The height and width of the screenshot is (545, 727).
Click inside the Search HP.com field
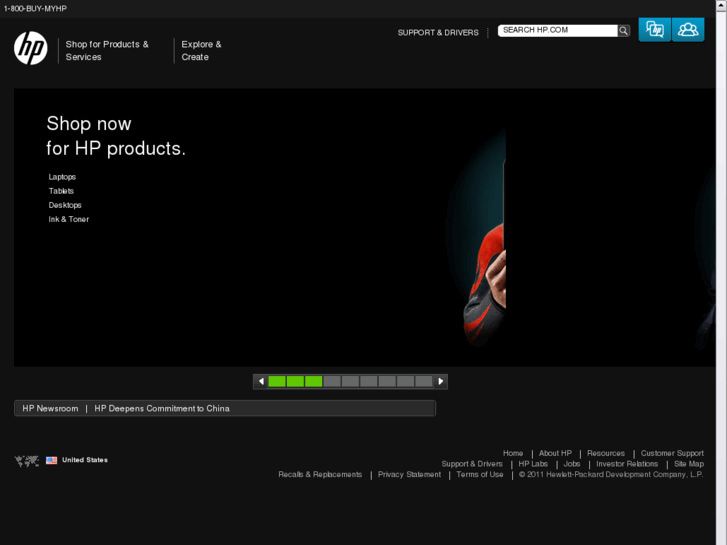(x=558, y=31)
